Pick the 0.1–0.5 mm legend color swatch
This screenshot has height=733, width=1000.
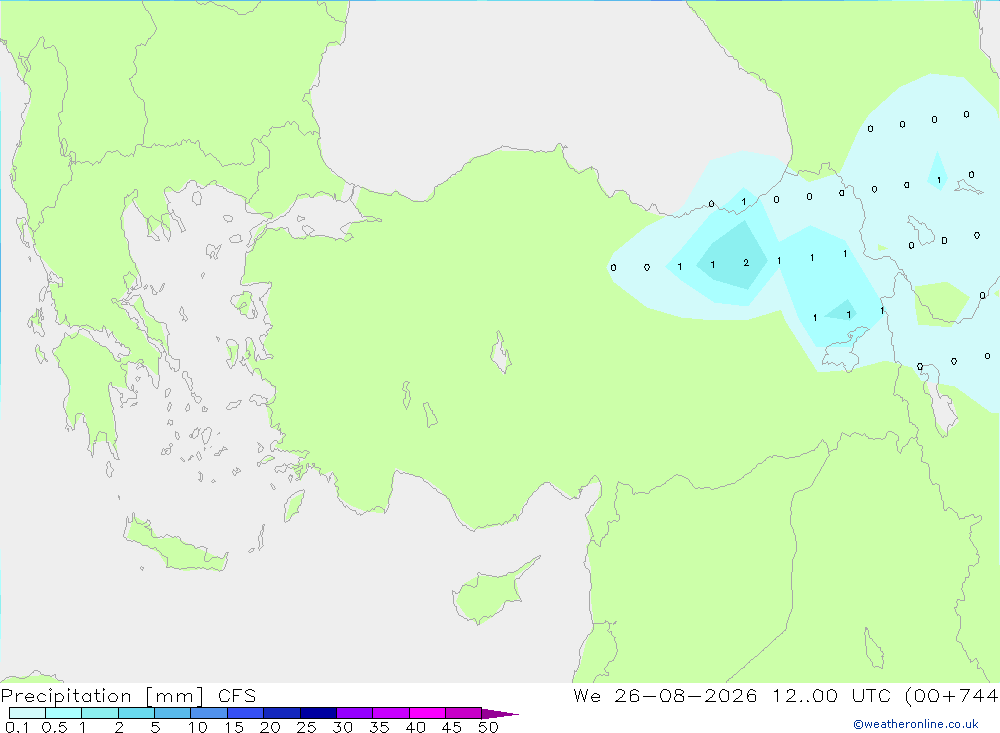pos(27,713)
